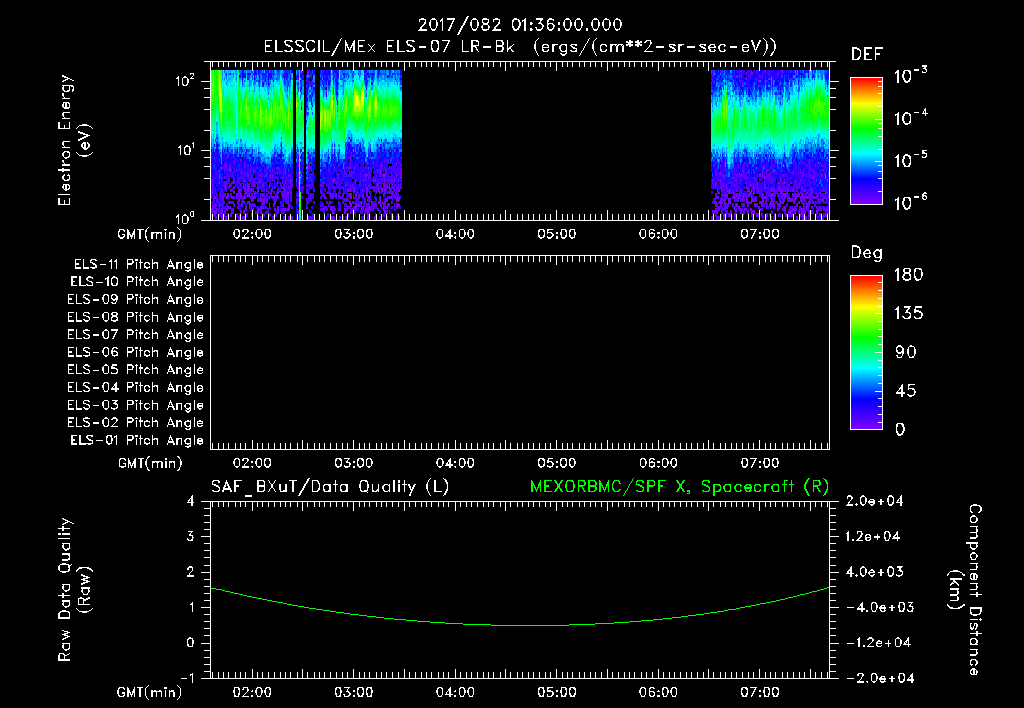
Task: Click the green spacecraft orbit curve
Action: tap(520, 625)
